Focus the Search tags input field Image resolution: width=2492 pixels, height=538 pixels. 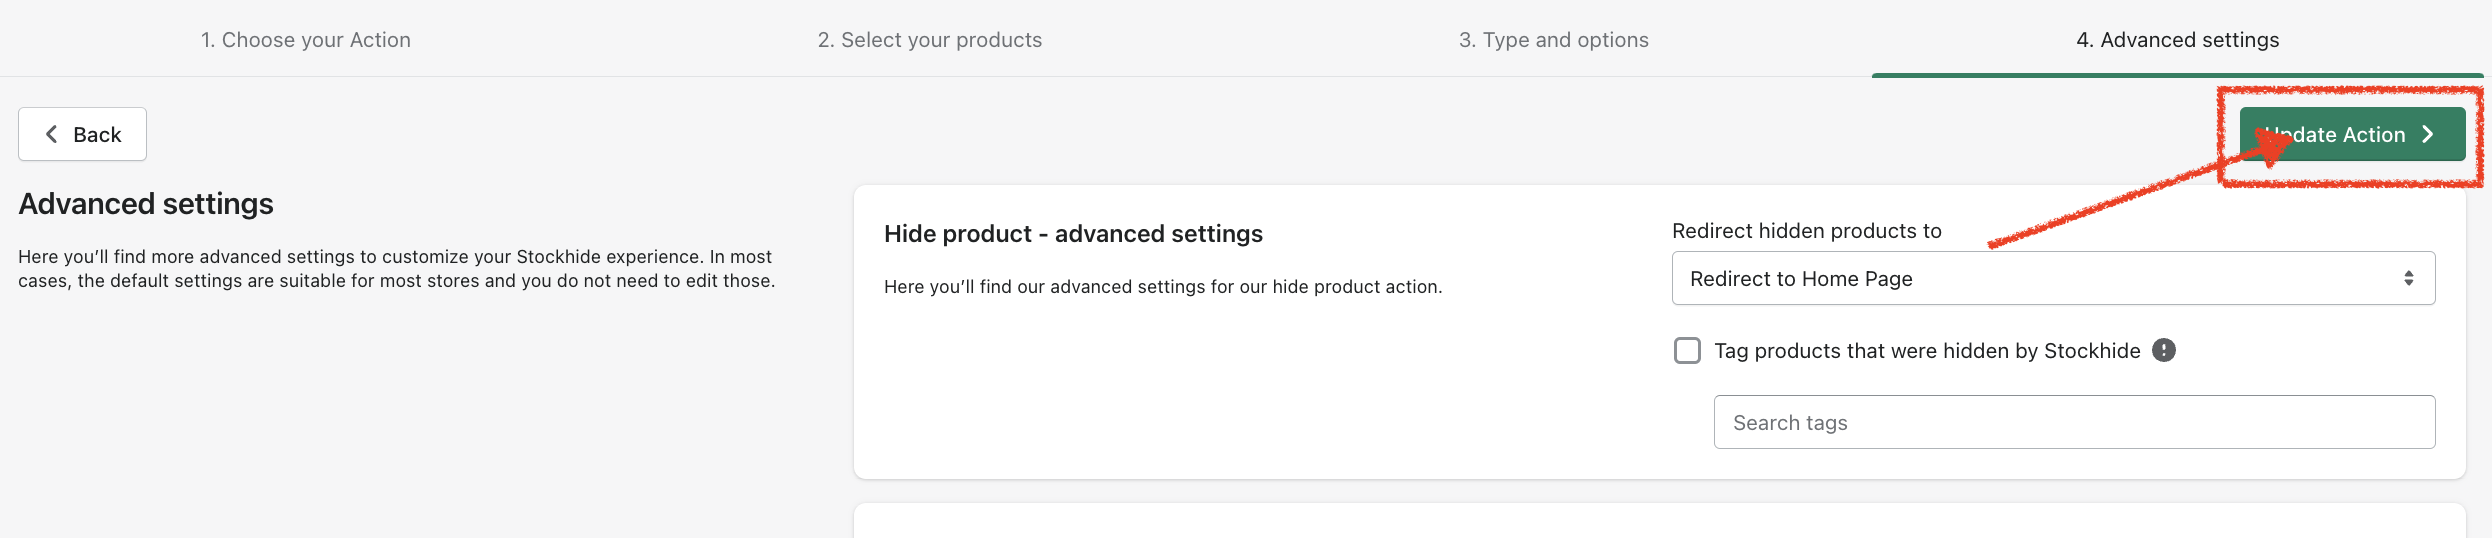click(2074, 422)
